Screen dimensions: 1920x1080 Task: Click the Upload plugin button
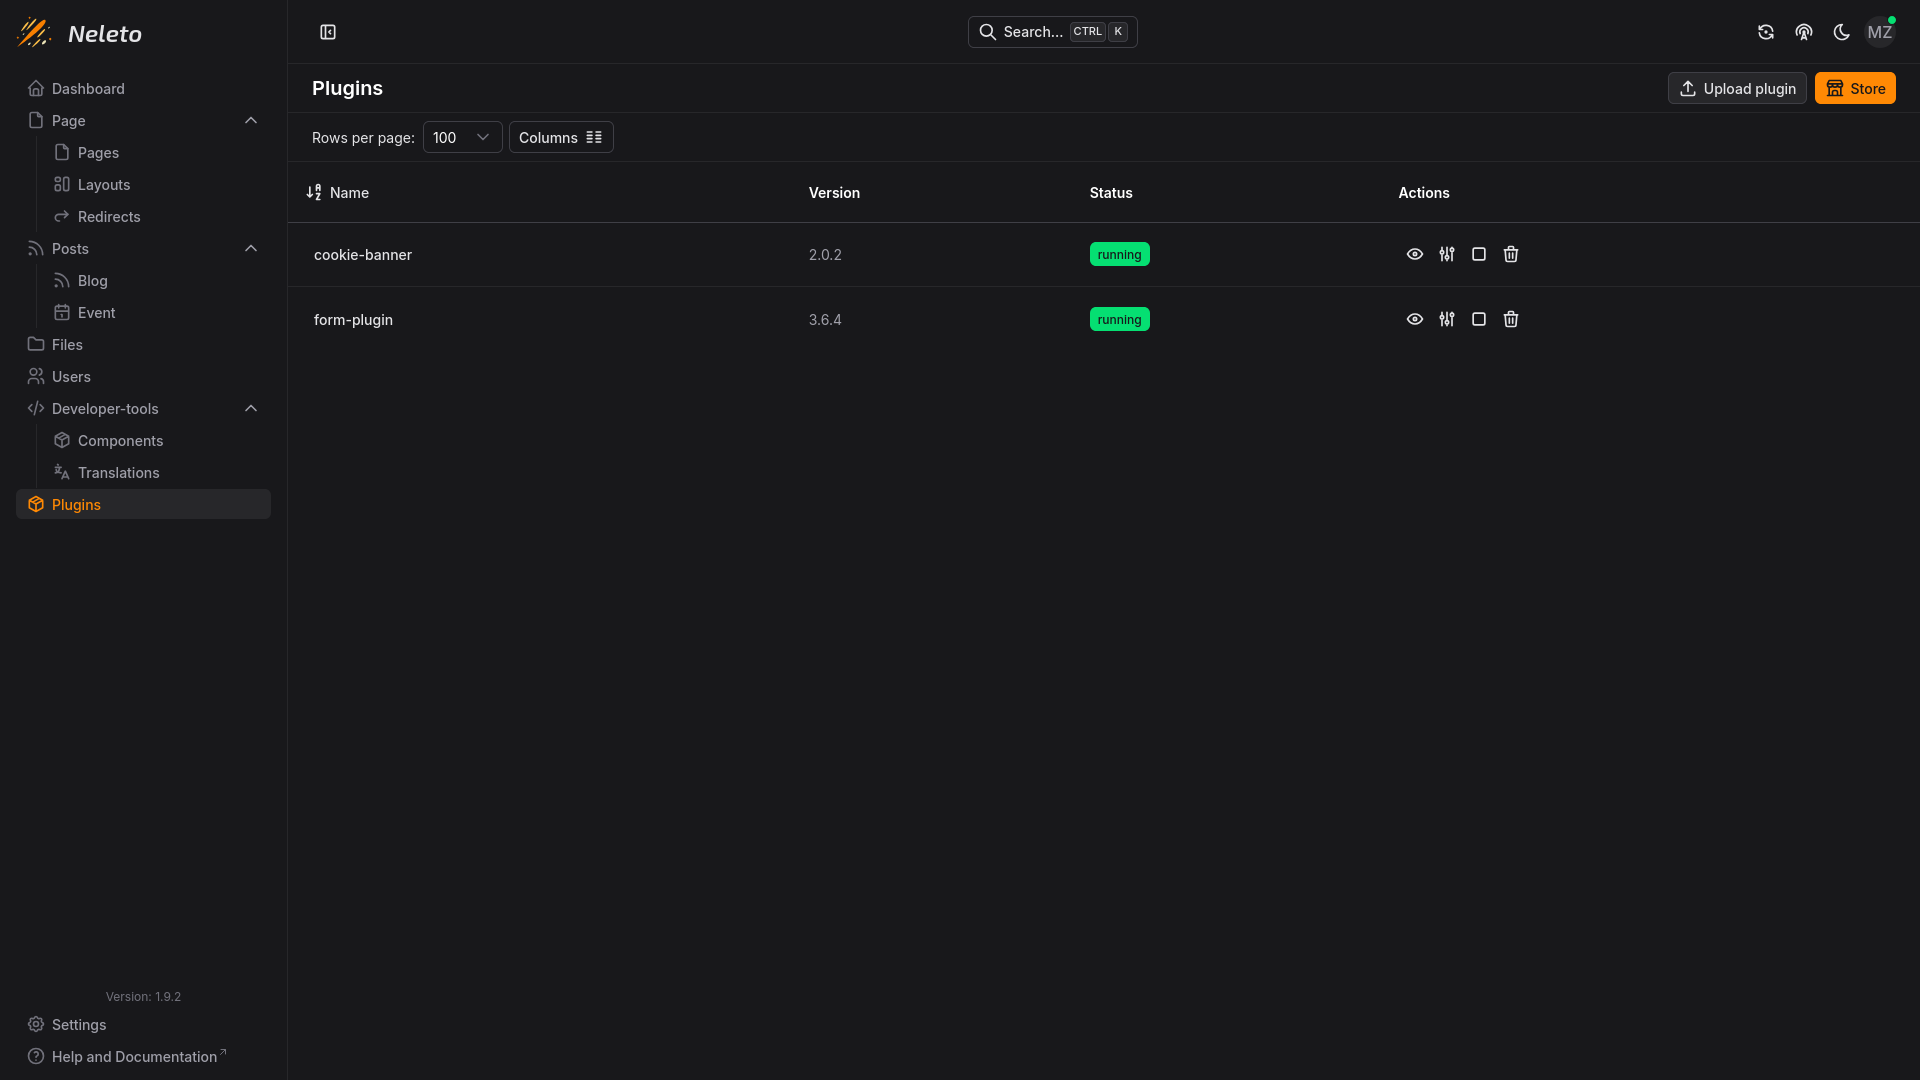tap(1736, 88)
